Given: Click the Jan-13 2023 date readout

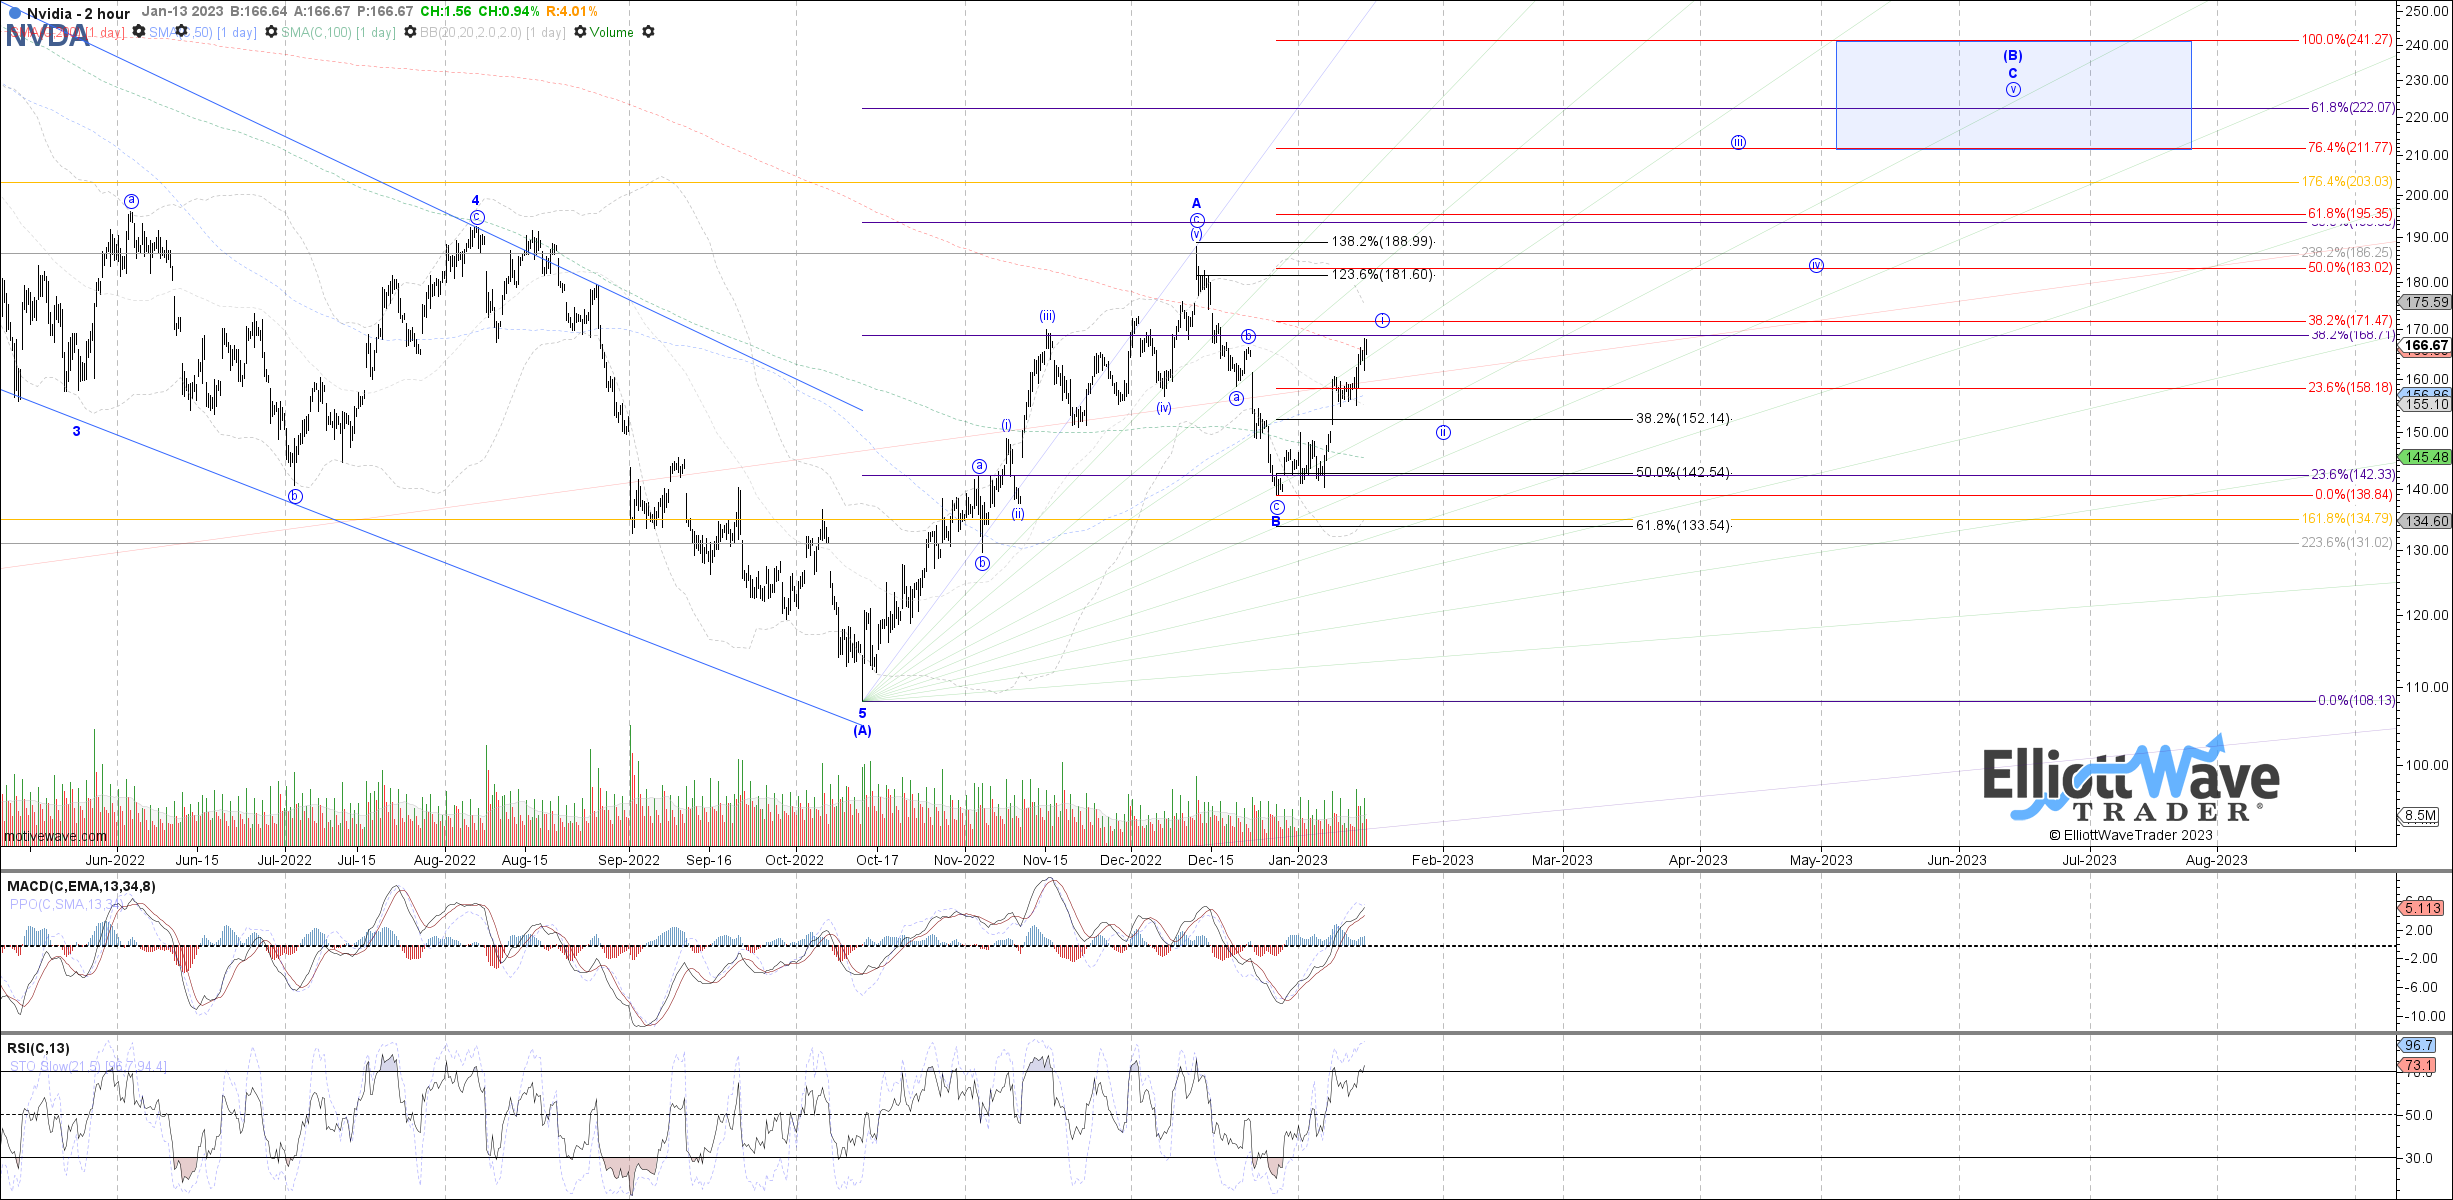Looking at the screenshot, I should 183,12.
